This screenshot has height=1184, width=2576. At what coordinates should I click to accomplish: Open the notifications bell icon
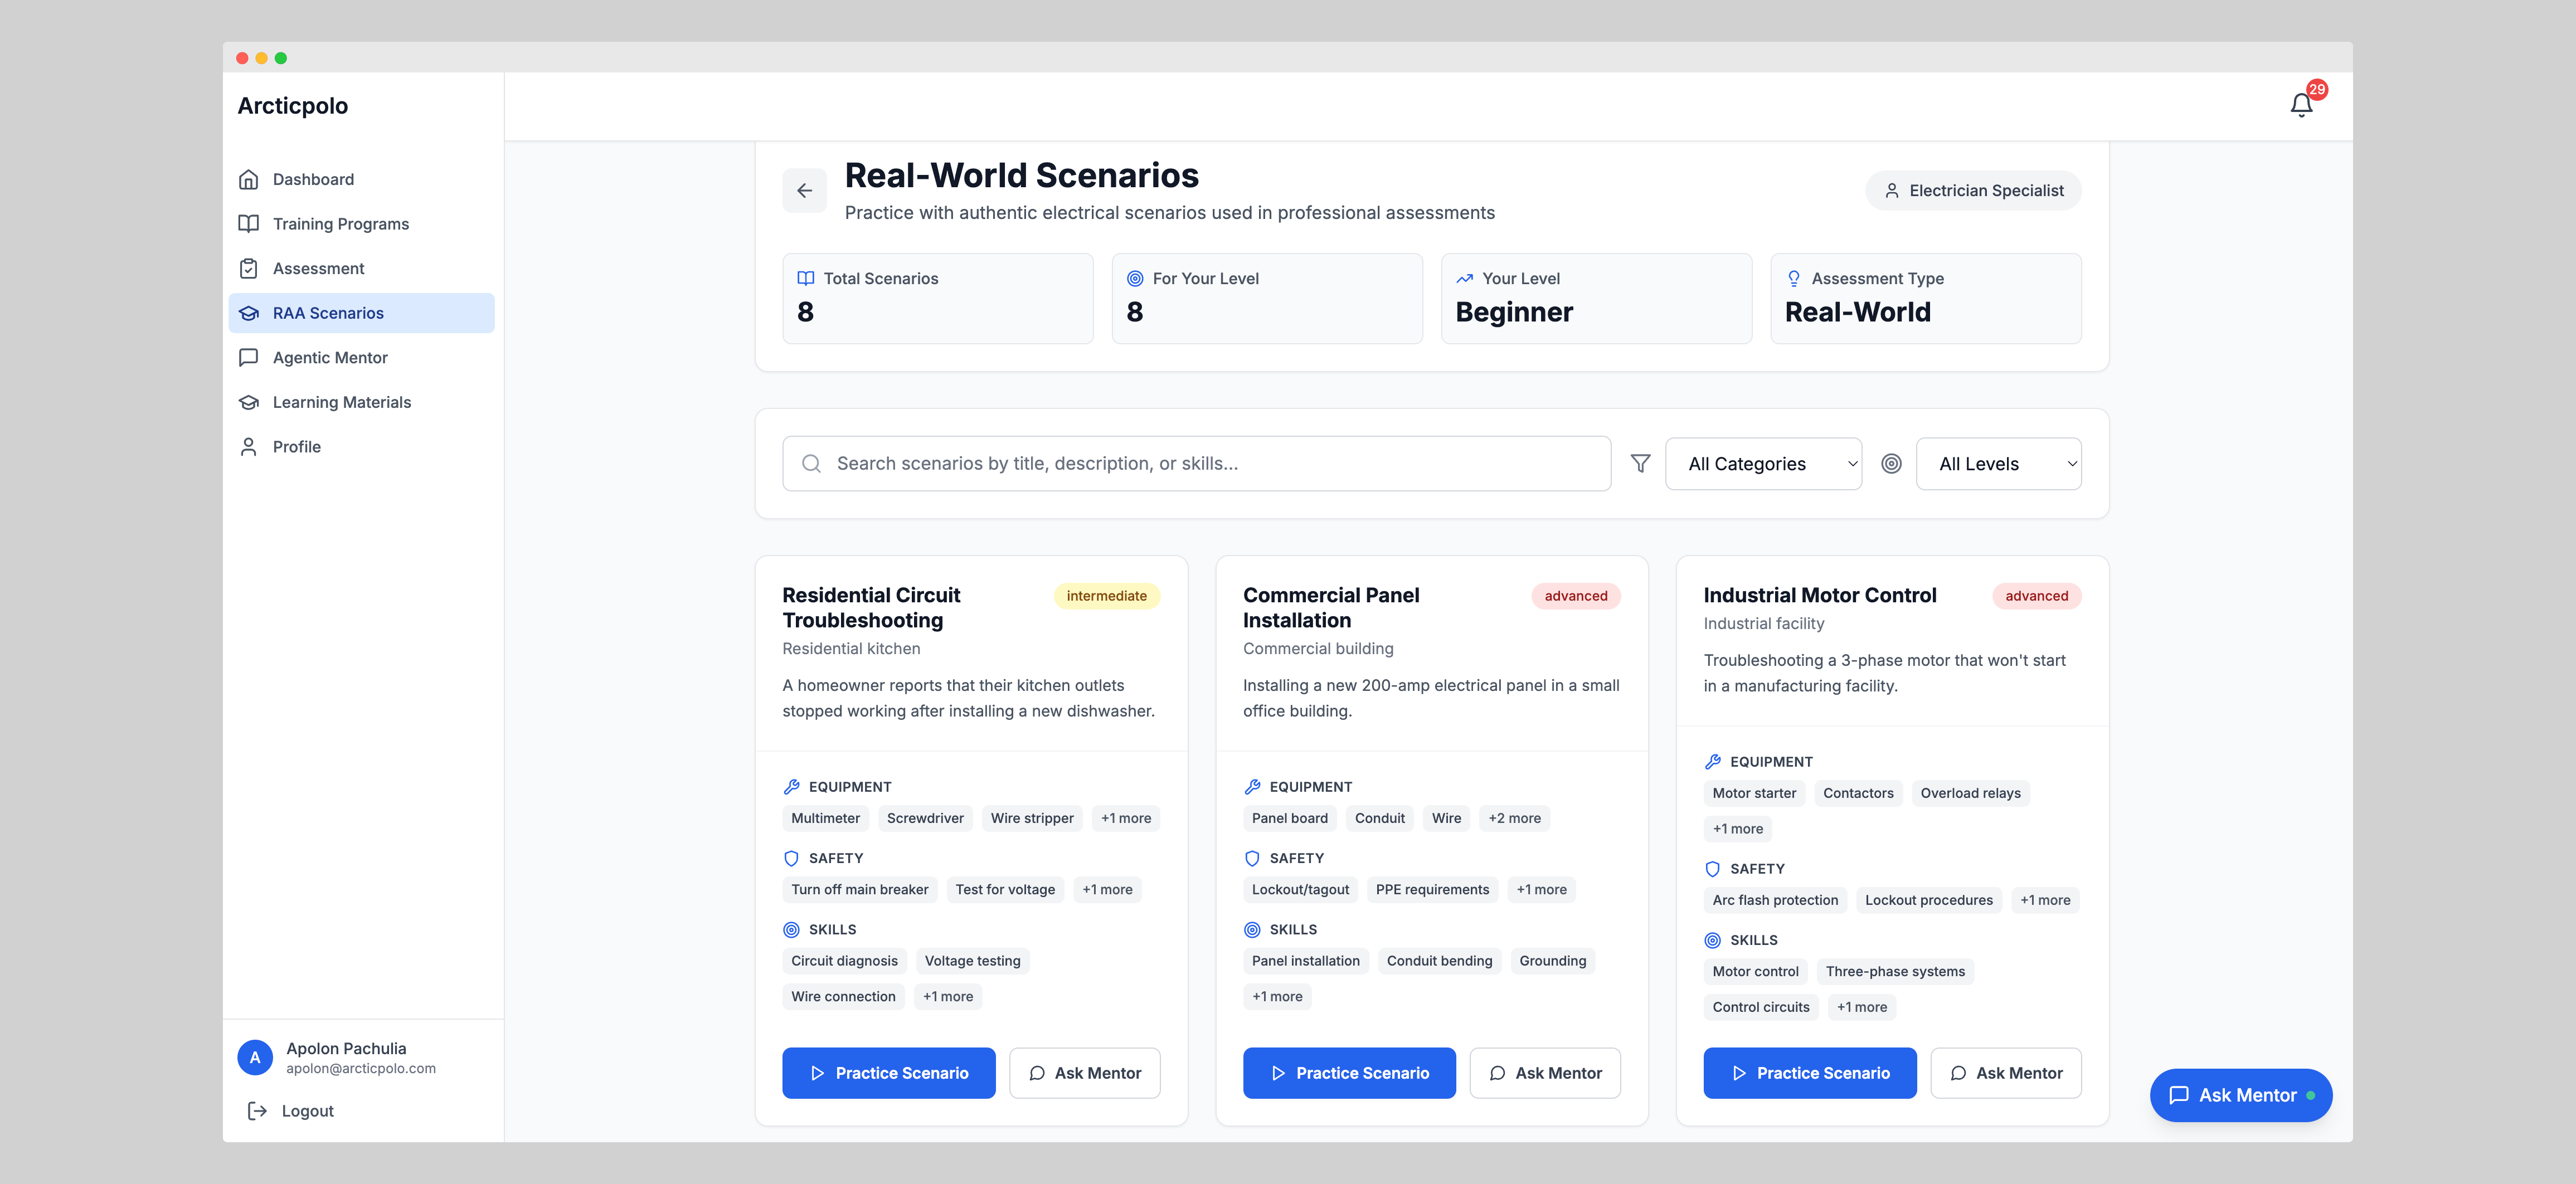click(2301, 105)
